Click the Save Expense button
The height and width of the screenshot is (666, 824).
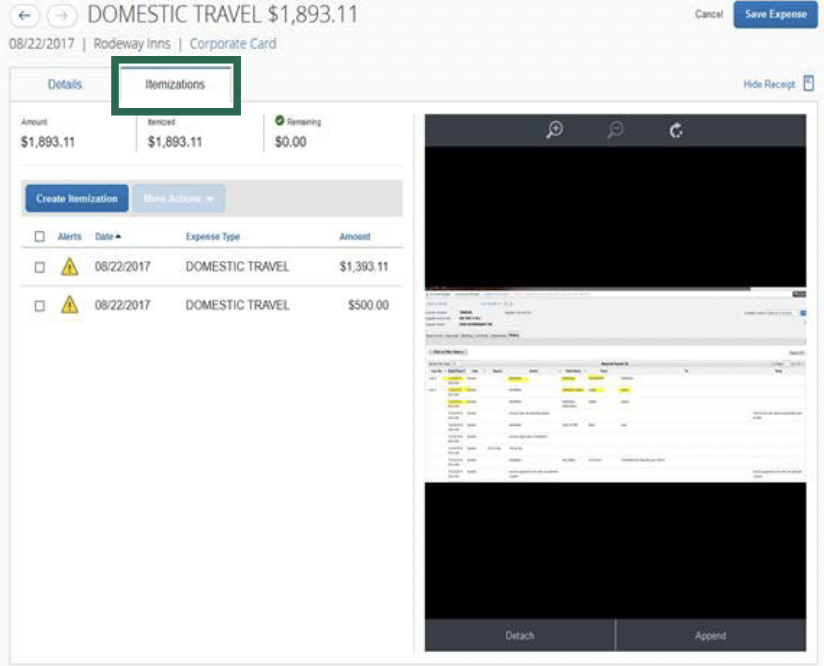click(775, 15)
